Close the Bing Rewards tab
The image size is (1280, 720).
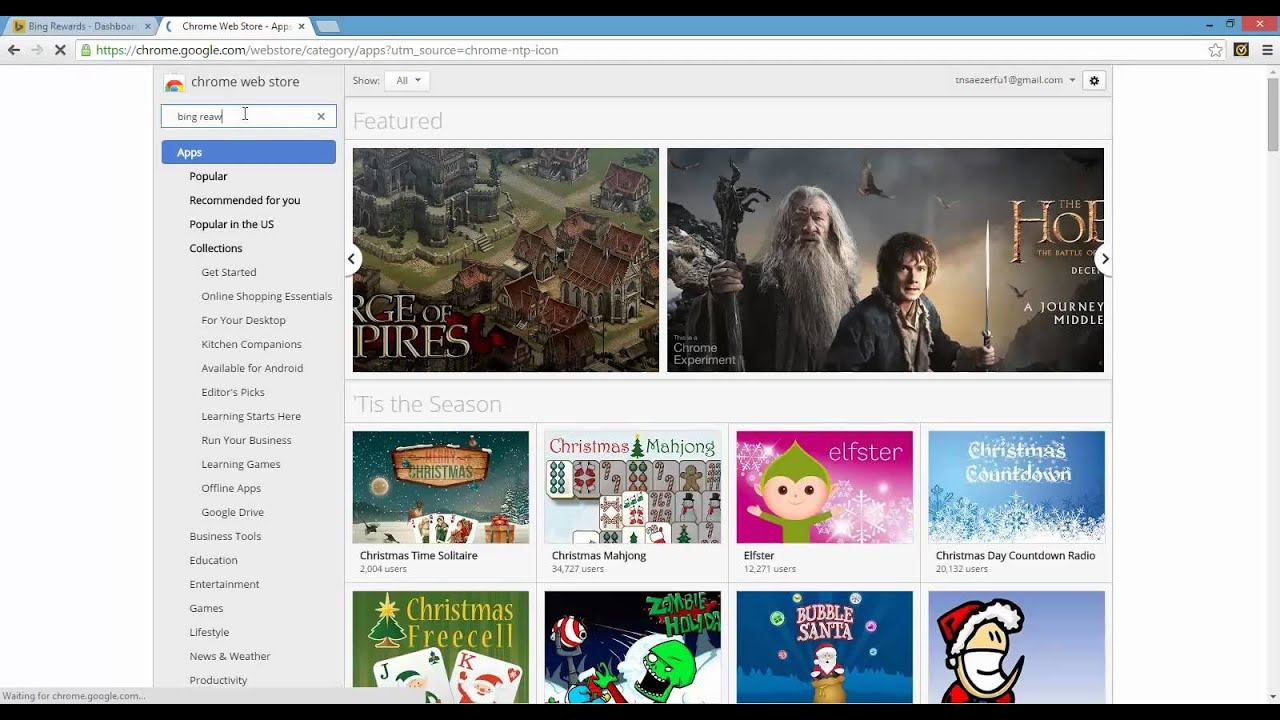(x=148, y=26)
